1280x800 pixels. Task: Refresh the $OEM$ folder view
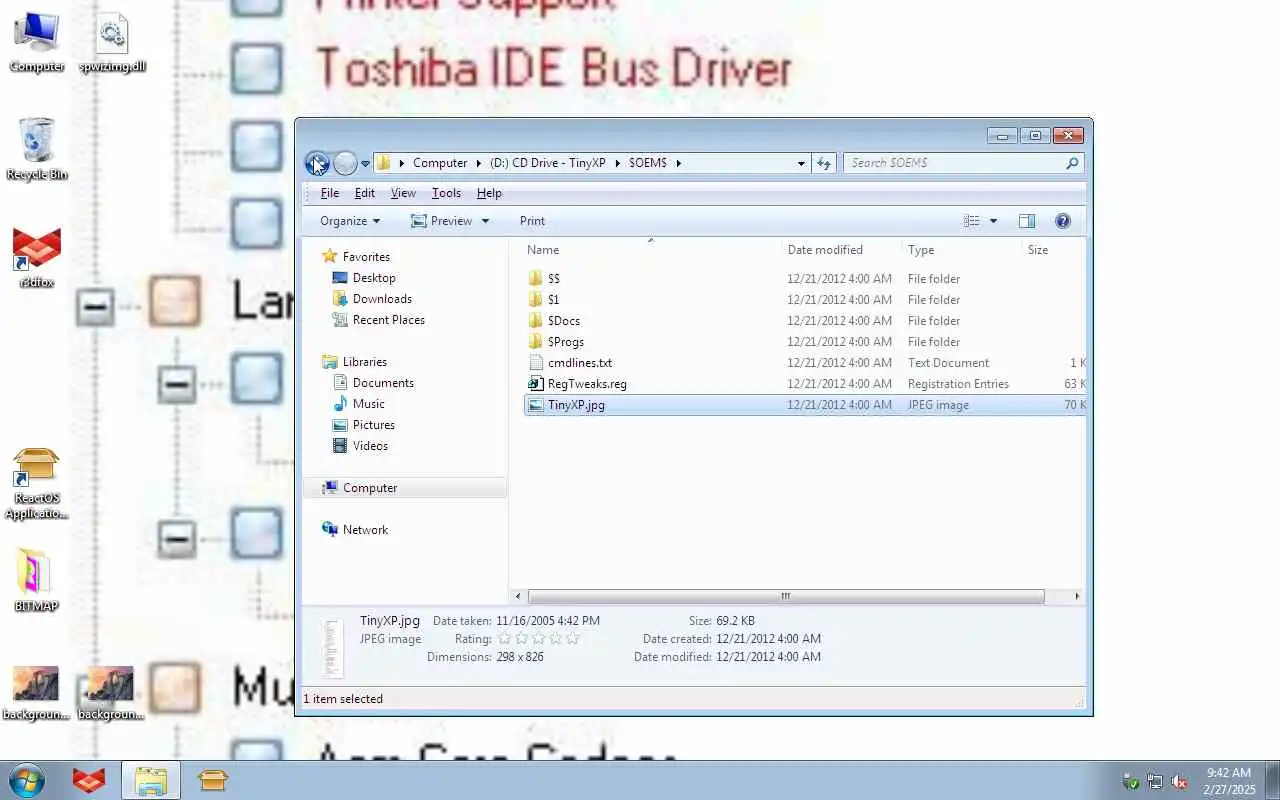click(x=824, y=163)
